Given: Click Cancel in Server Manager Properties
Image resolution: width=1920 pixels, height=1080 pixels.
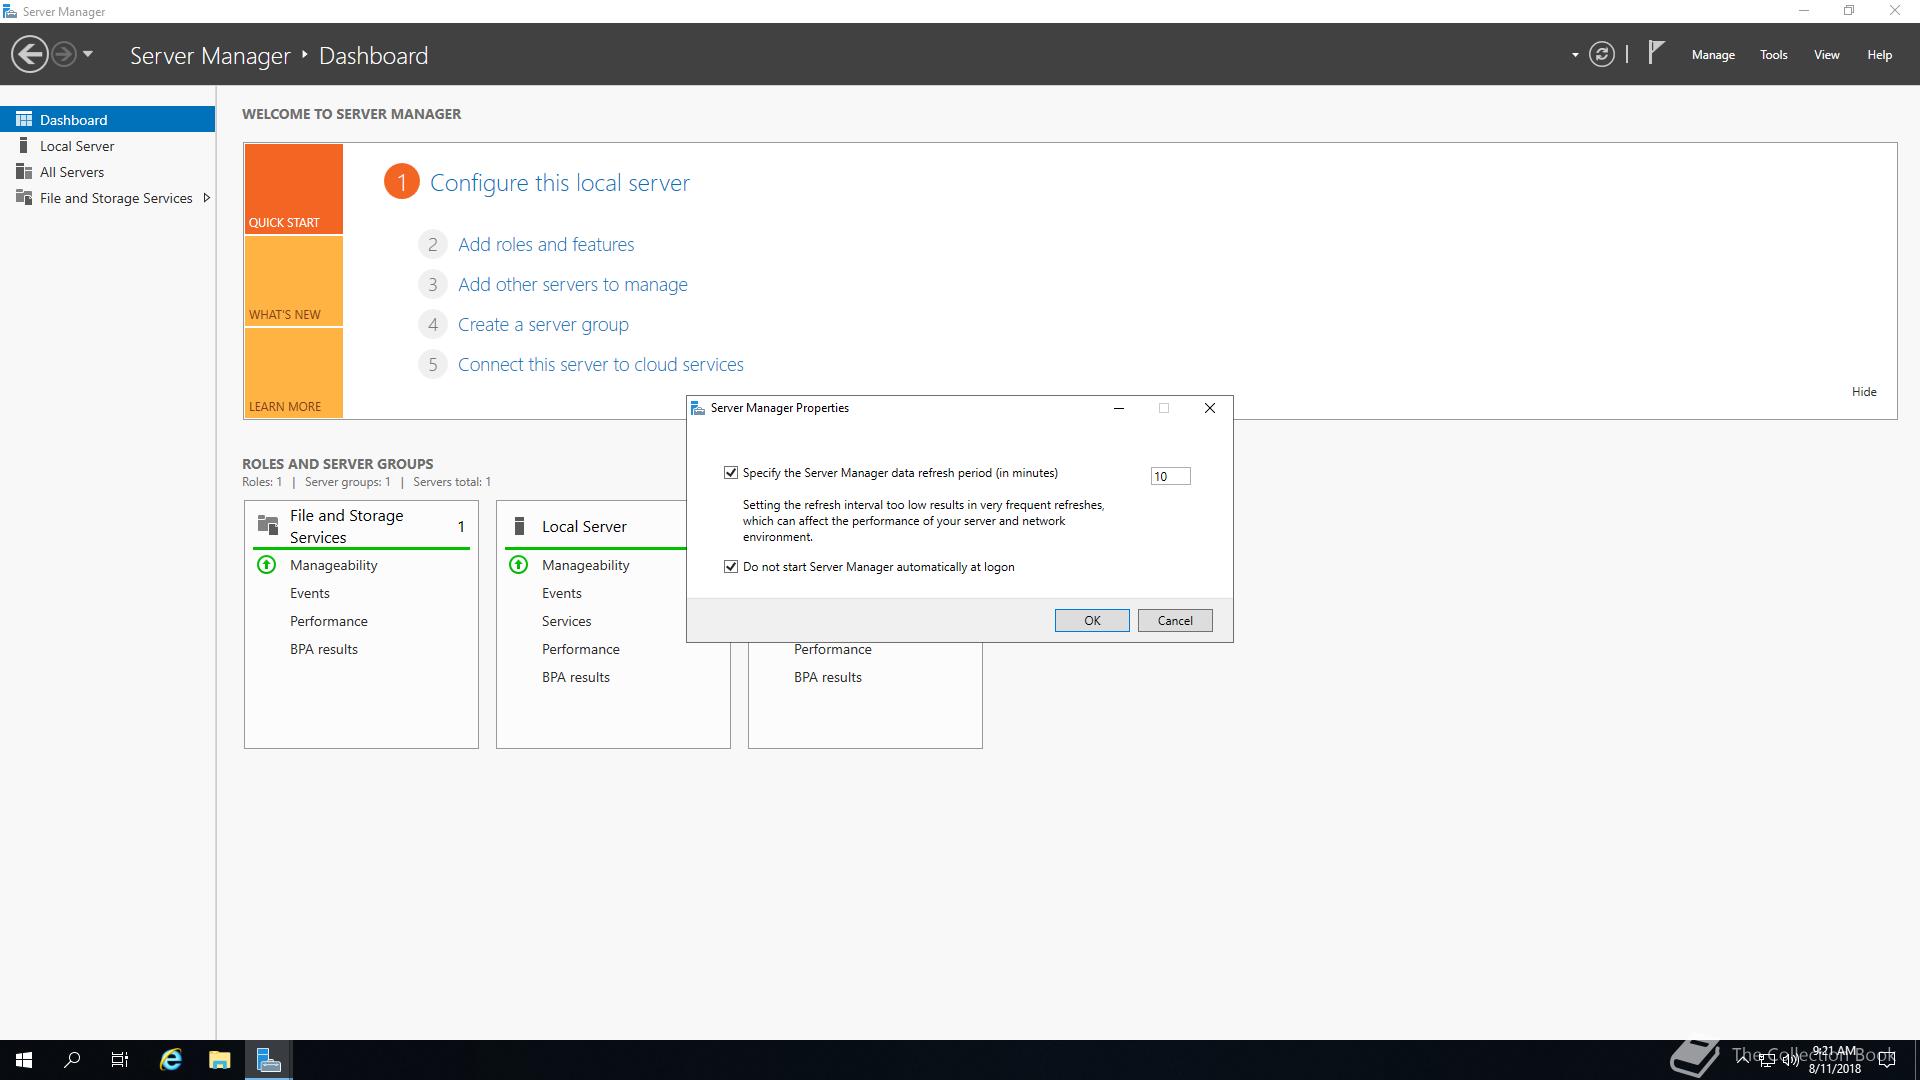Looking at the screenshot, I should point(1175,621).
